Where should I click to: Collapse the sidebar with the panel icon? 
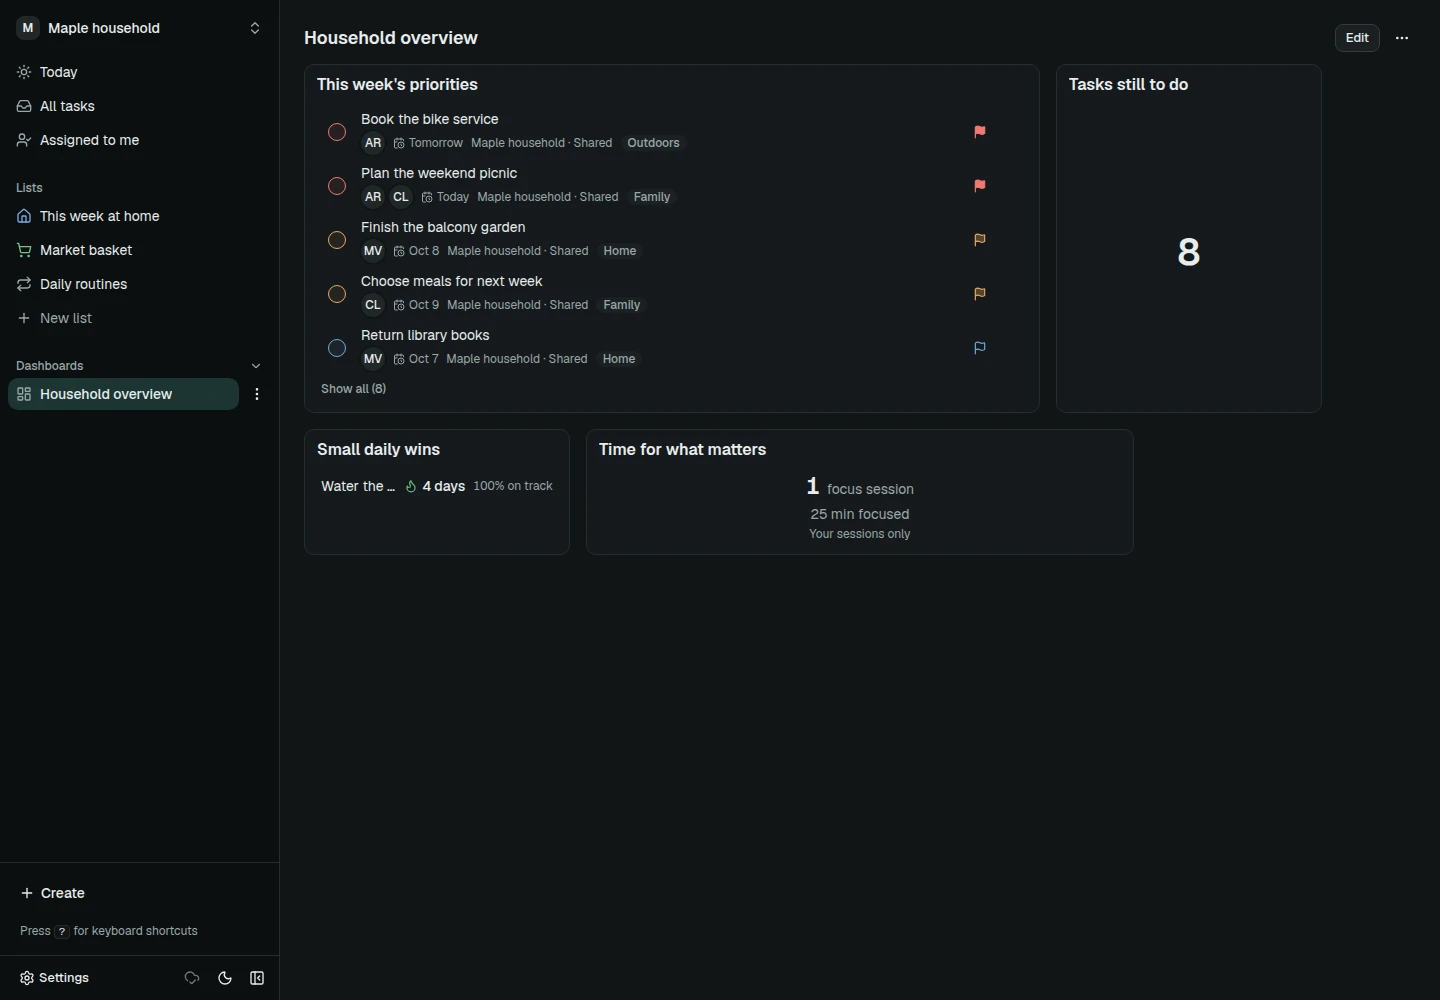[x=257, y=978]
